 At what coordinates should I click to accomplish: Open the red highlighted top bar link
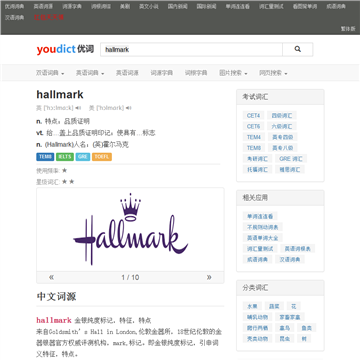[49, 17]
